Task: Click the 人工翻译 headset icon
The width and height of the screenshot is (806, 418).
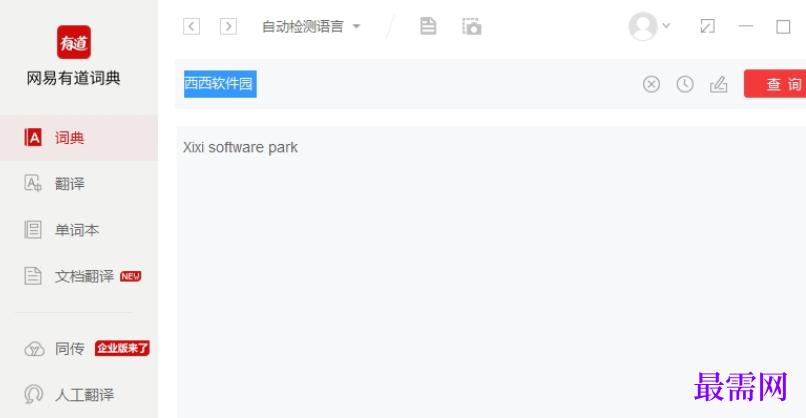Action: coord(33,395)
